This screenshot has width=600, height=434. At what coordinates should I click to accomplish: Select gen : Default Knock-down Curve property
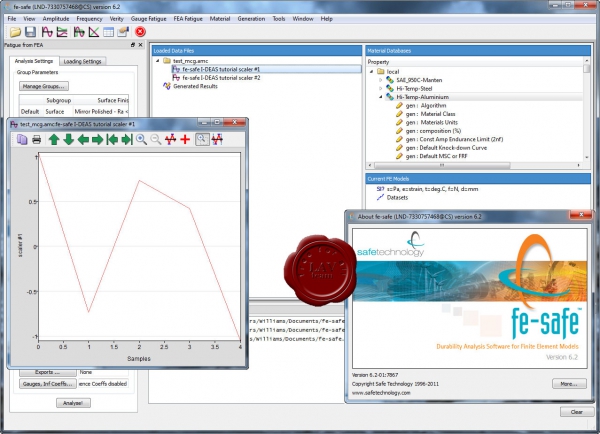pyautogui.click(x=442, y=147)
